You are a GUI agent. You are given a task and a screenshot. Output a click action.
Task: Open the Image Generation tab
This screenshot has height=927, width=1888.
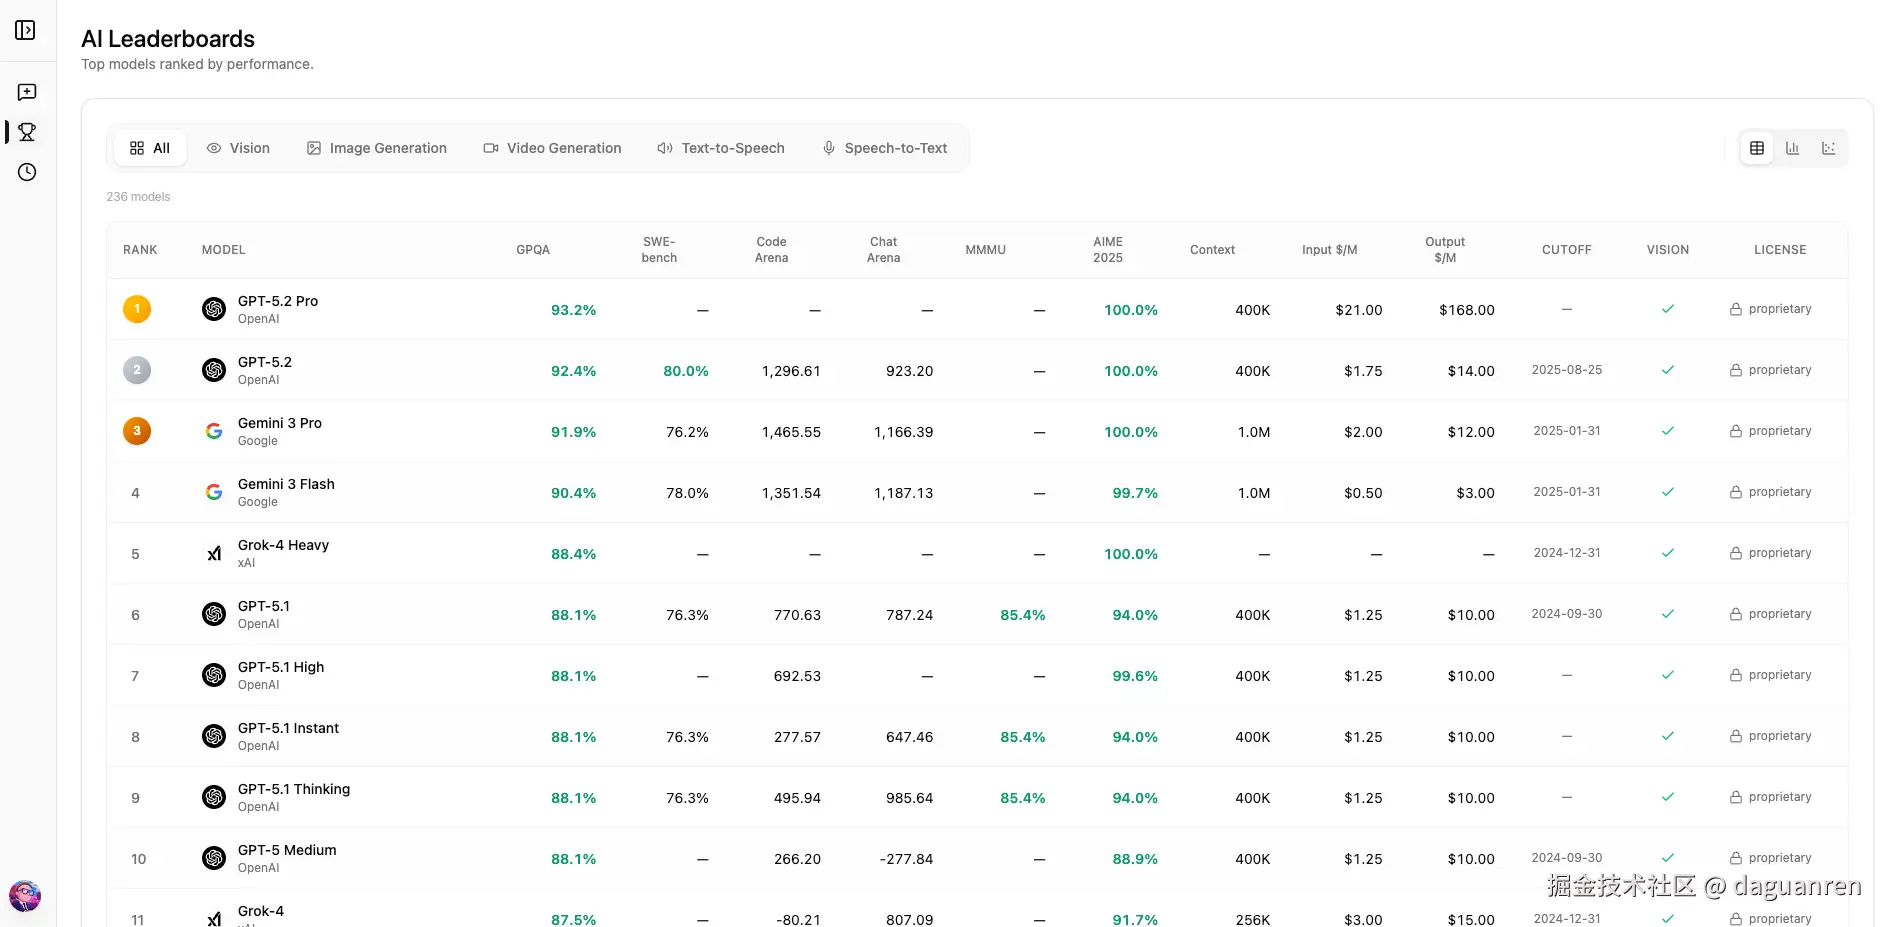(377, 148)
